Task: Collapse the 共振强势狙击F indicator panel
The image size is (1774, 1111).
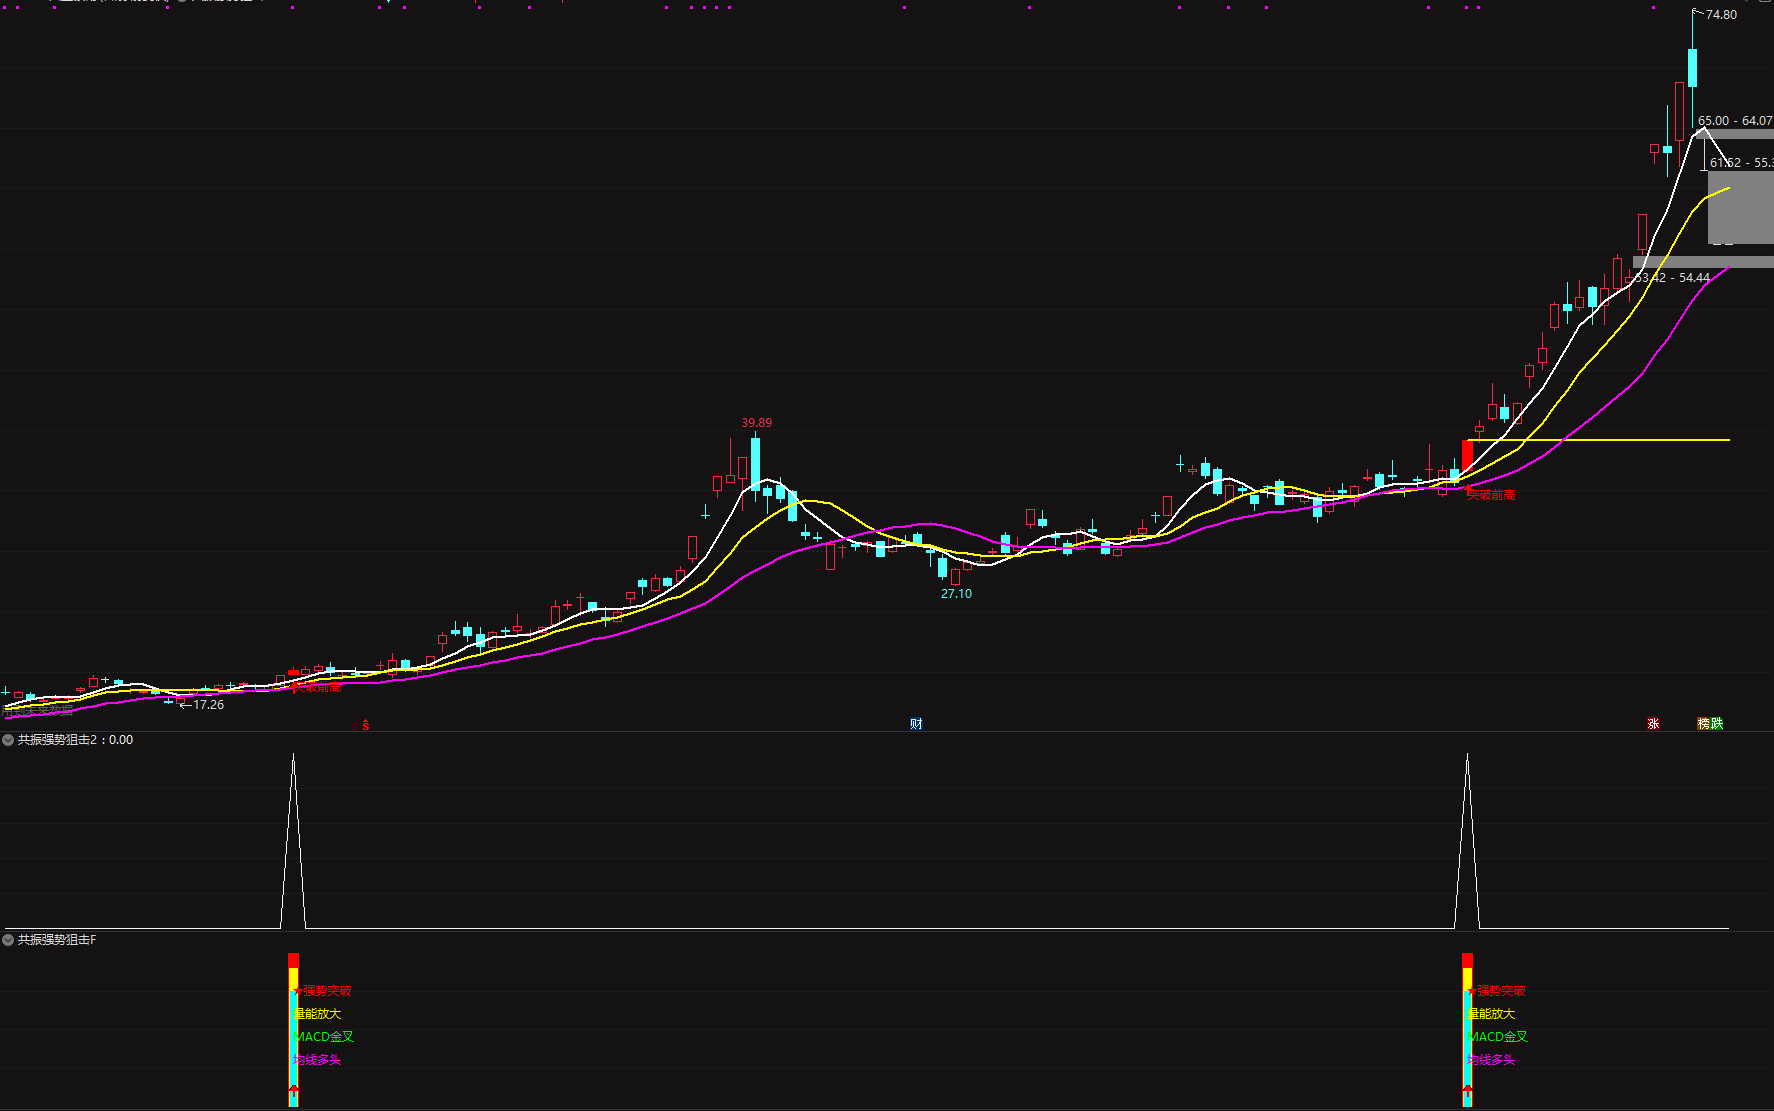Action: click(9, 940)
